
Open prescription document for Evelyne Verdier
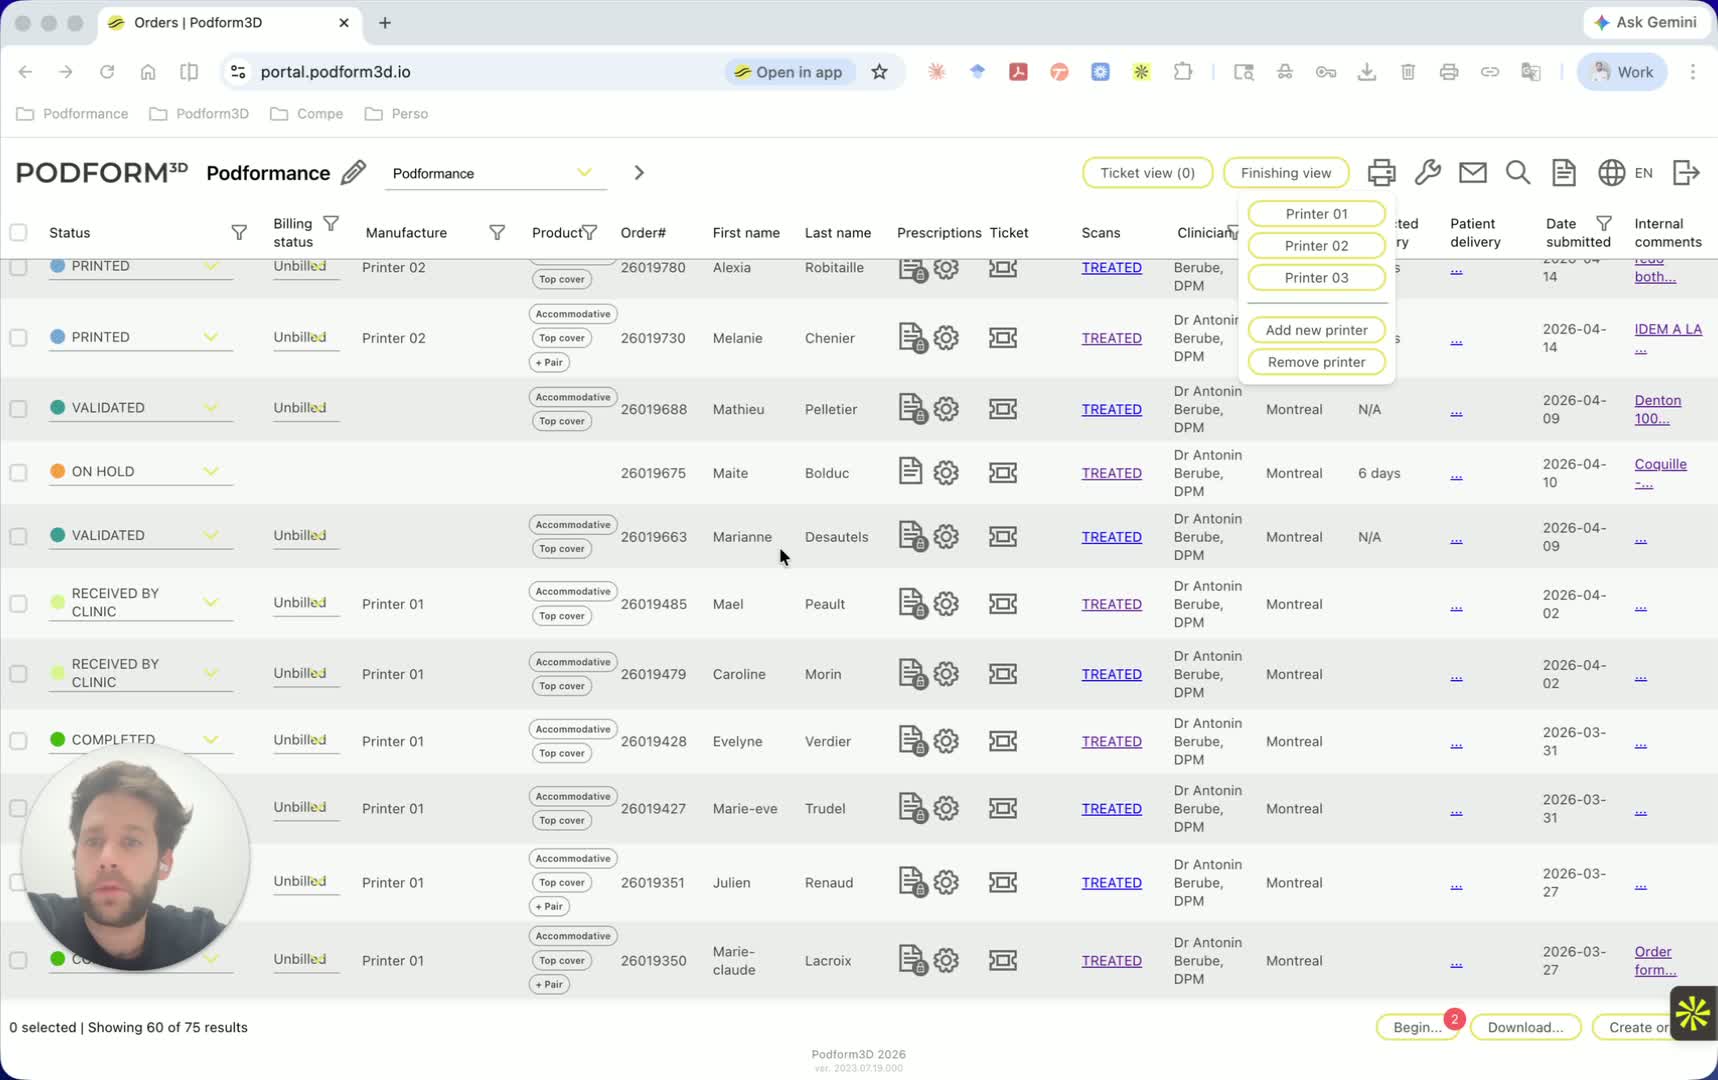912,741
